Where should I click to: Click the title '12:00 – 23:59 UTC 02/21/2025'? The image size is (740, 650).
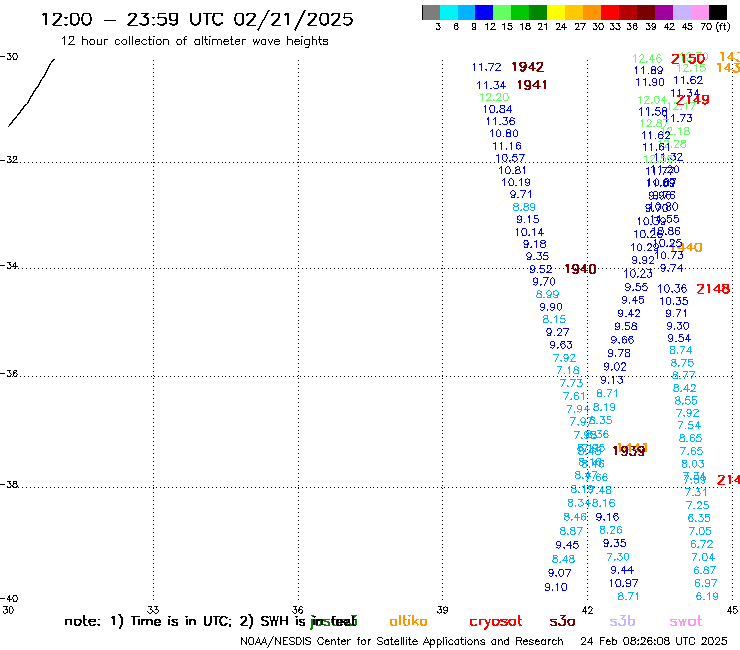[x=197, y=19]
